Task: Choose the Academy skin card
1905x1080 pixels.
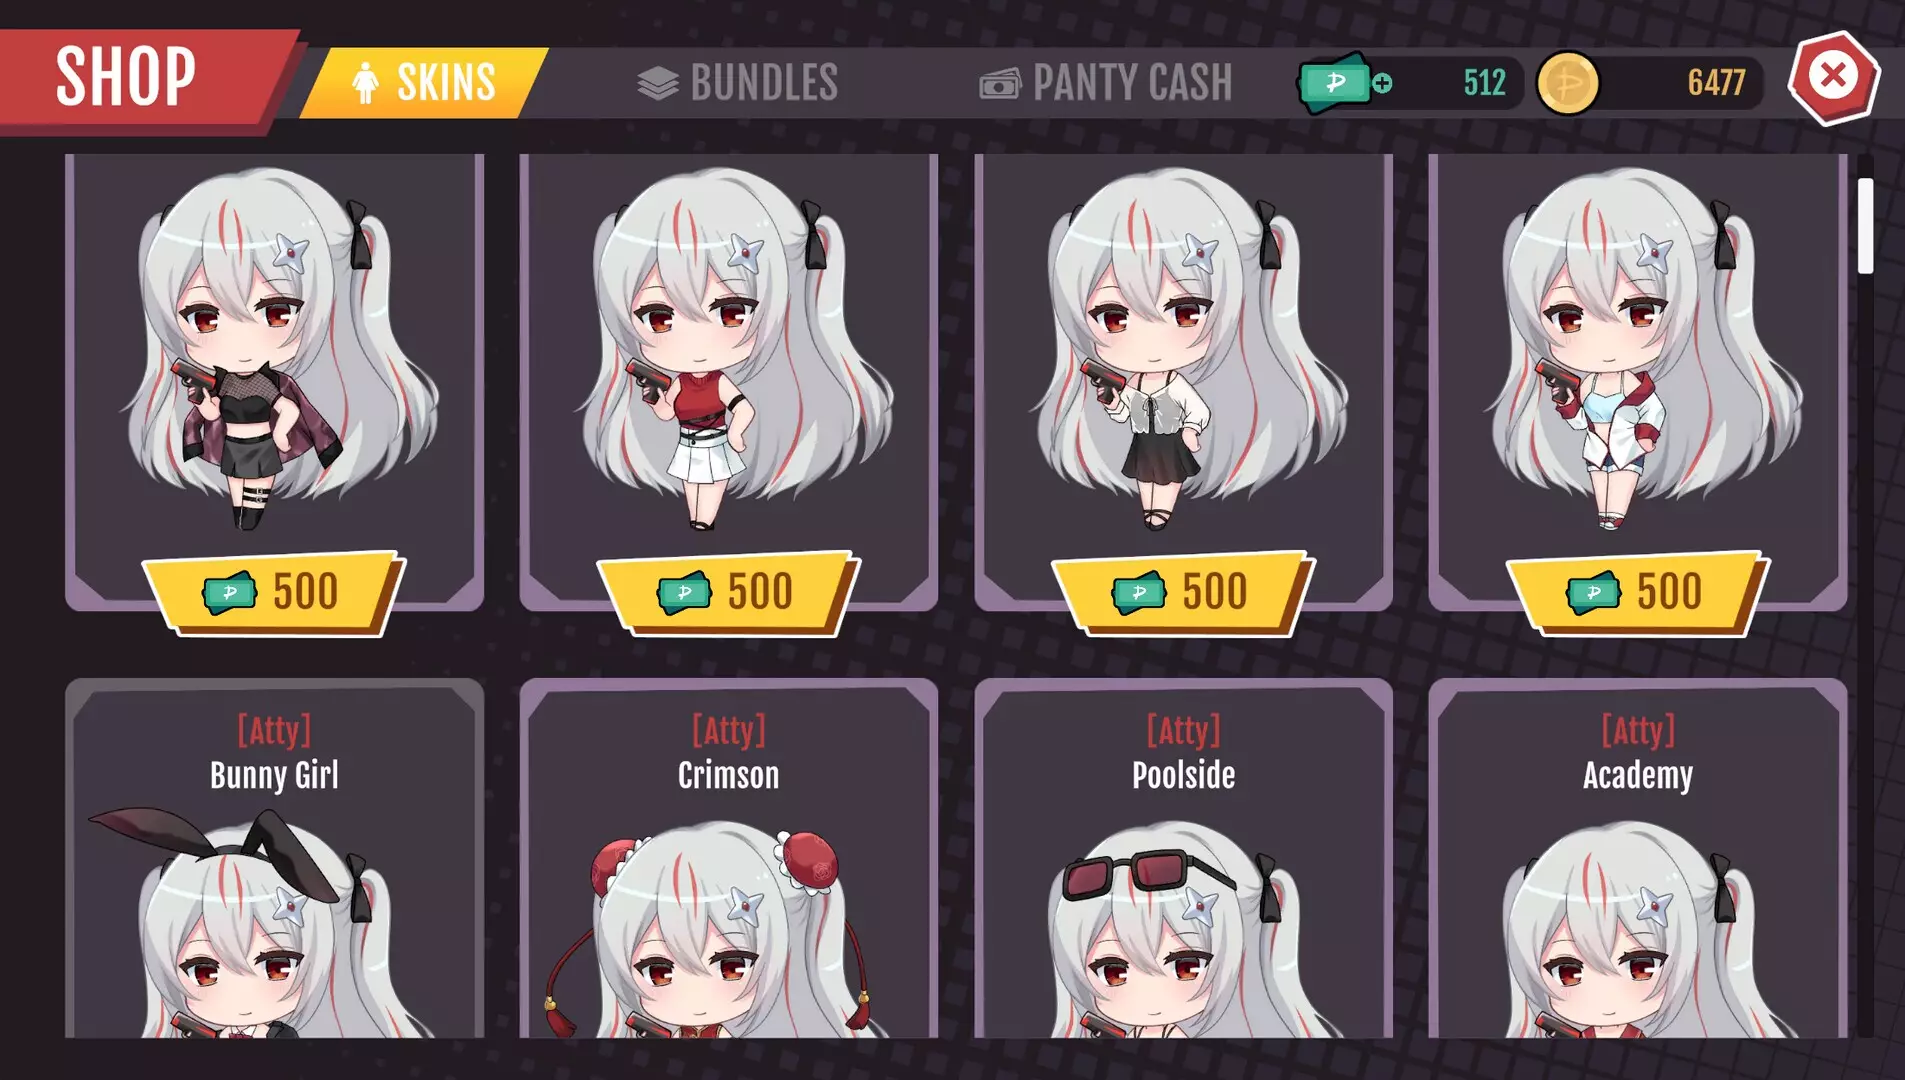Action: [1638, 859]
